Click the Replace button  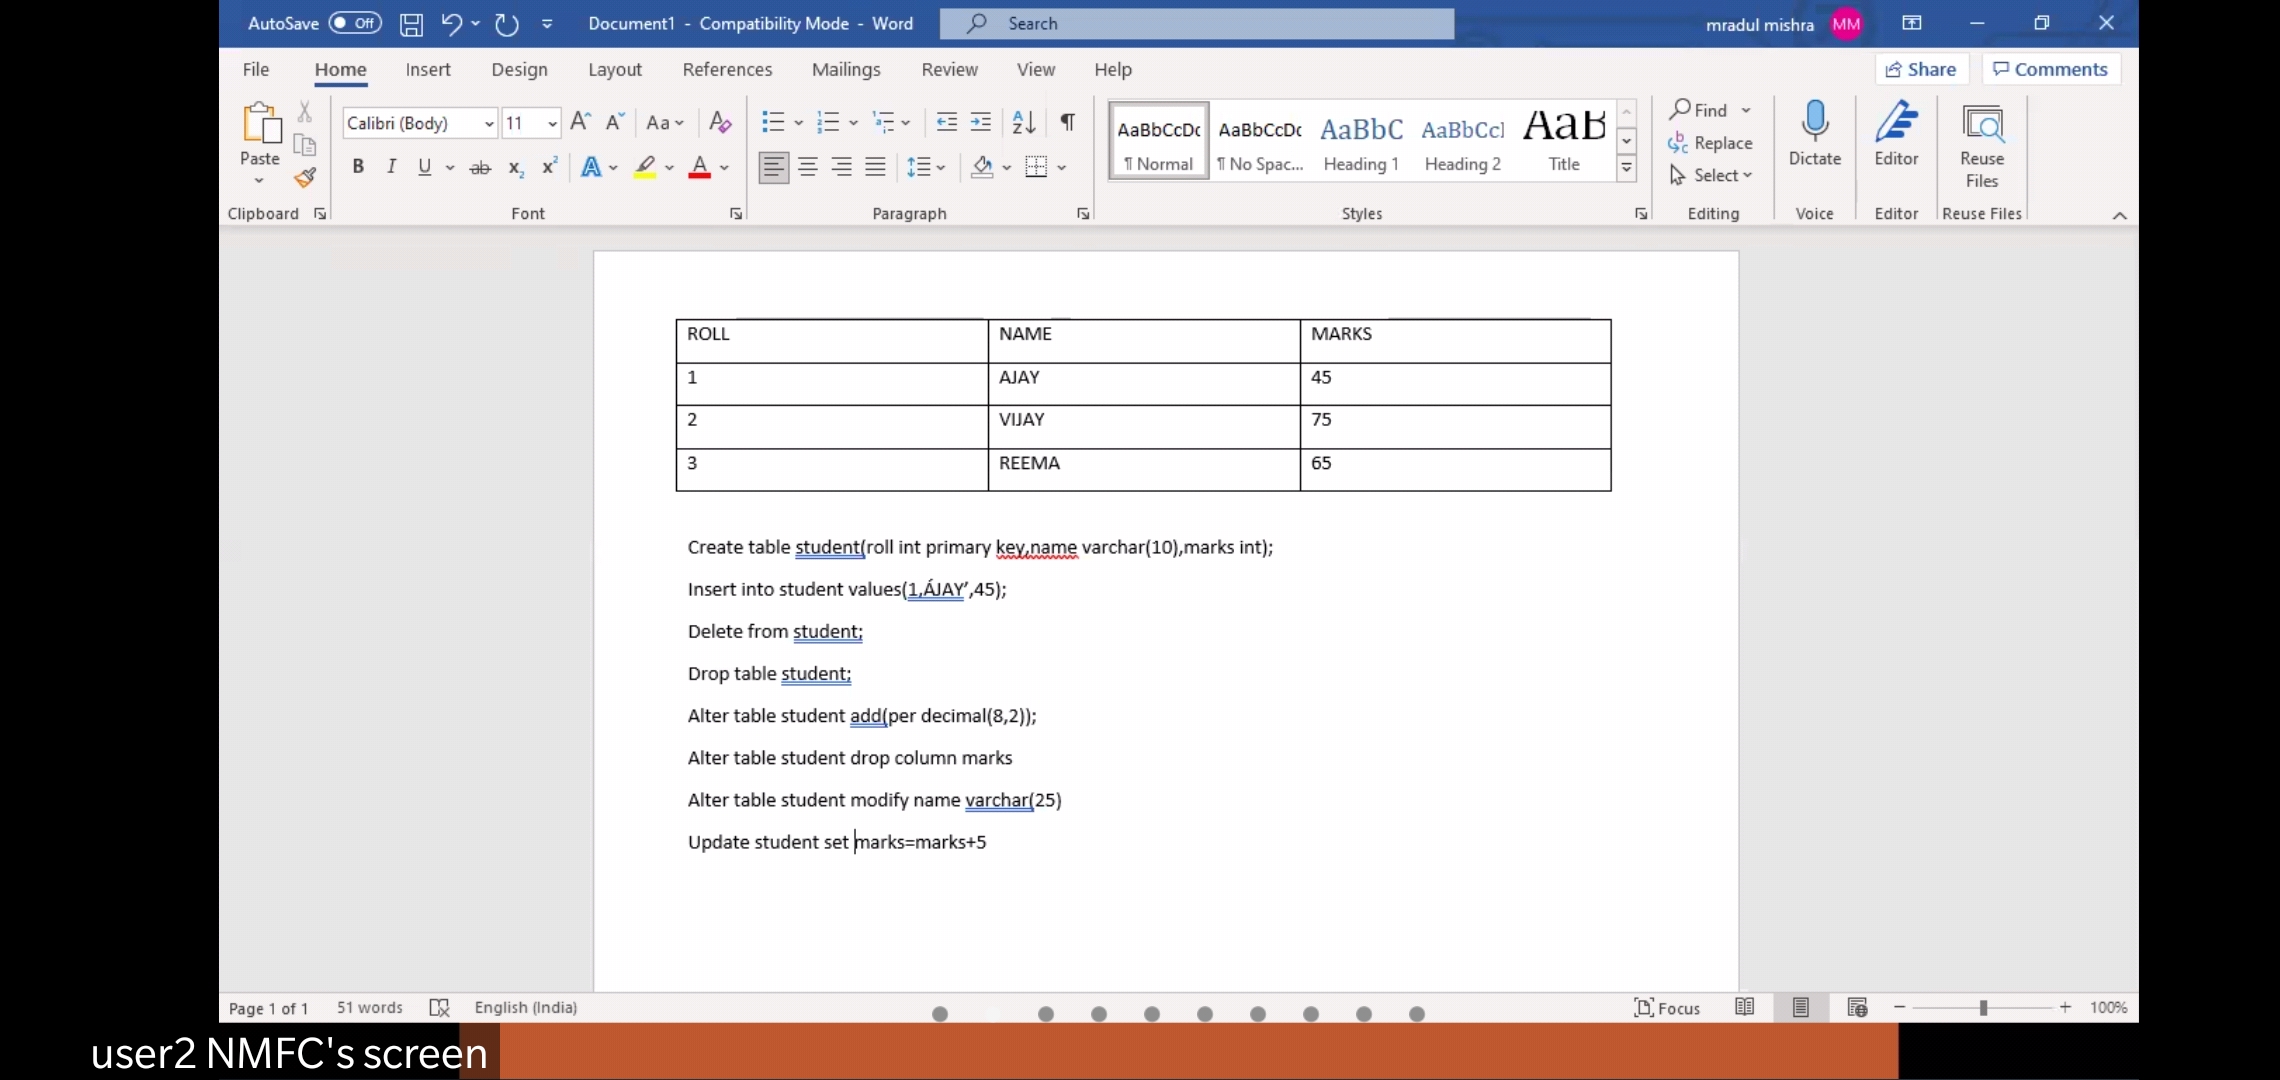pos(1710,143)
